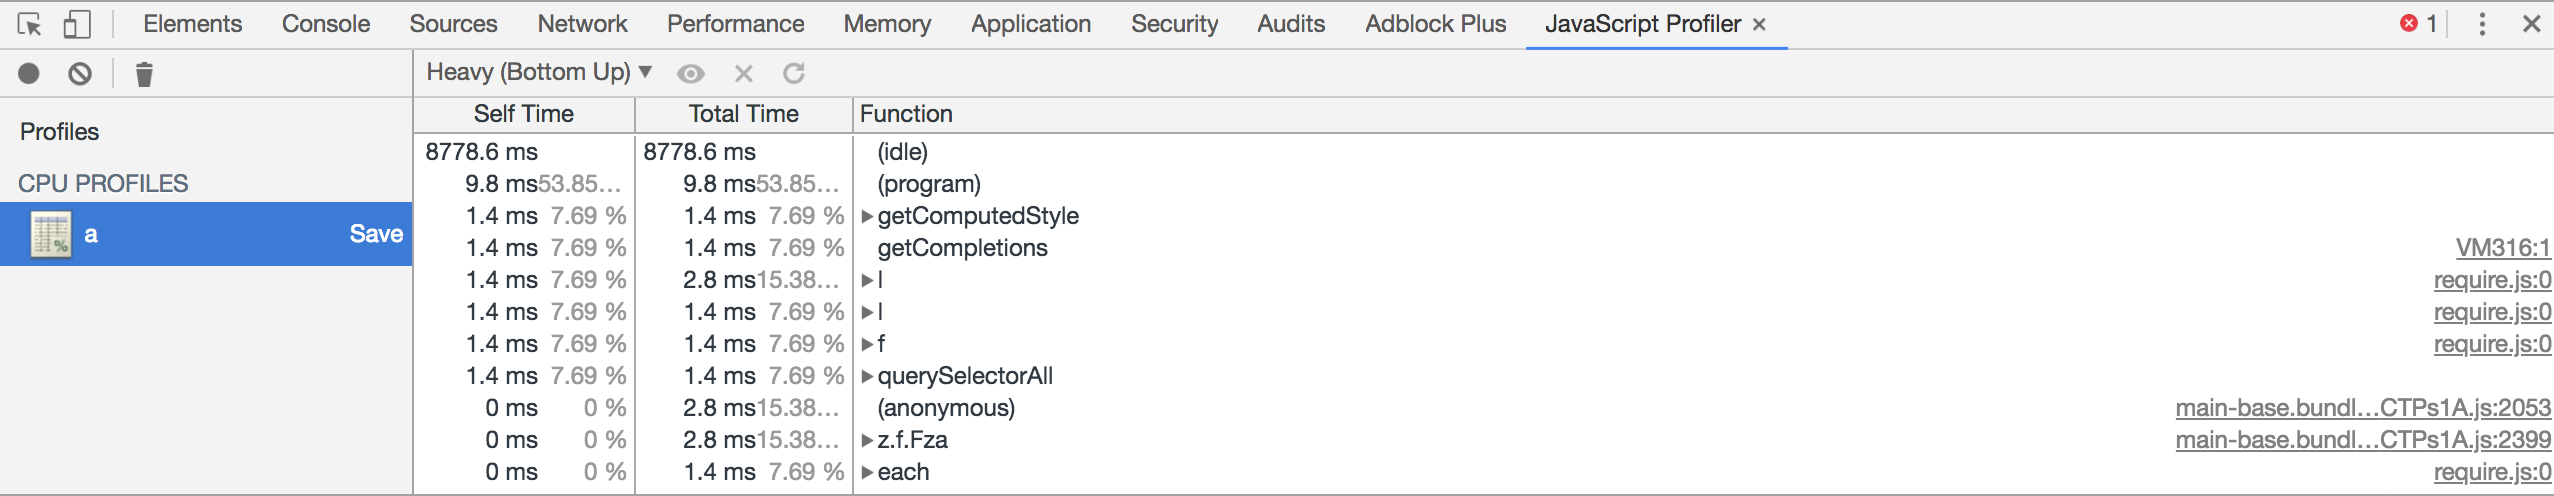Viewport: 2554px width, 496px height.
Task: Click the clear all profiles icon
Action: [80, 73]
